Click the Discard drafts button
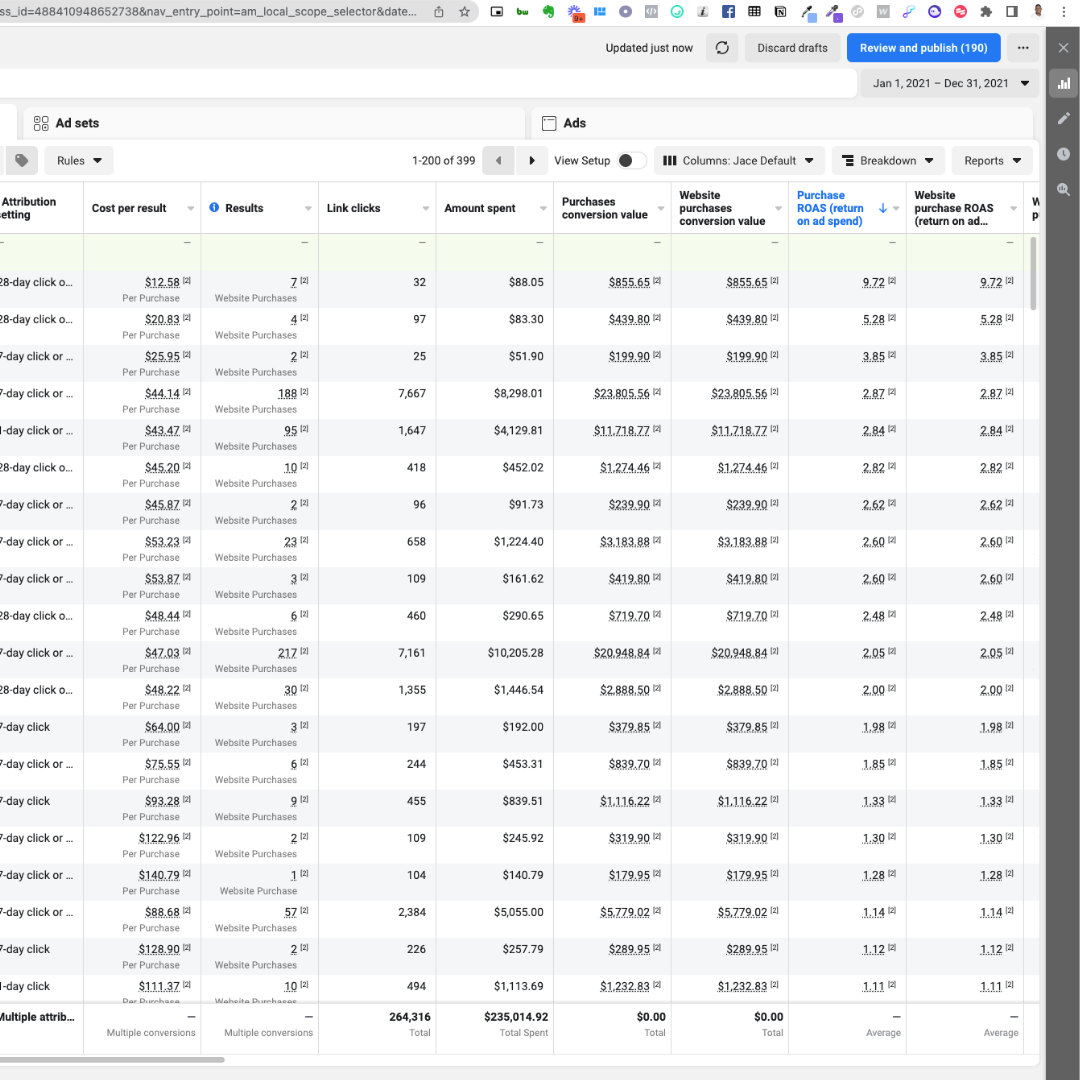The height and width of the screenshot is (1080, 1080). (792, 48)
